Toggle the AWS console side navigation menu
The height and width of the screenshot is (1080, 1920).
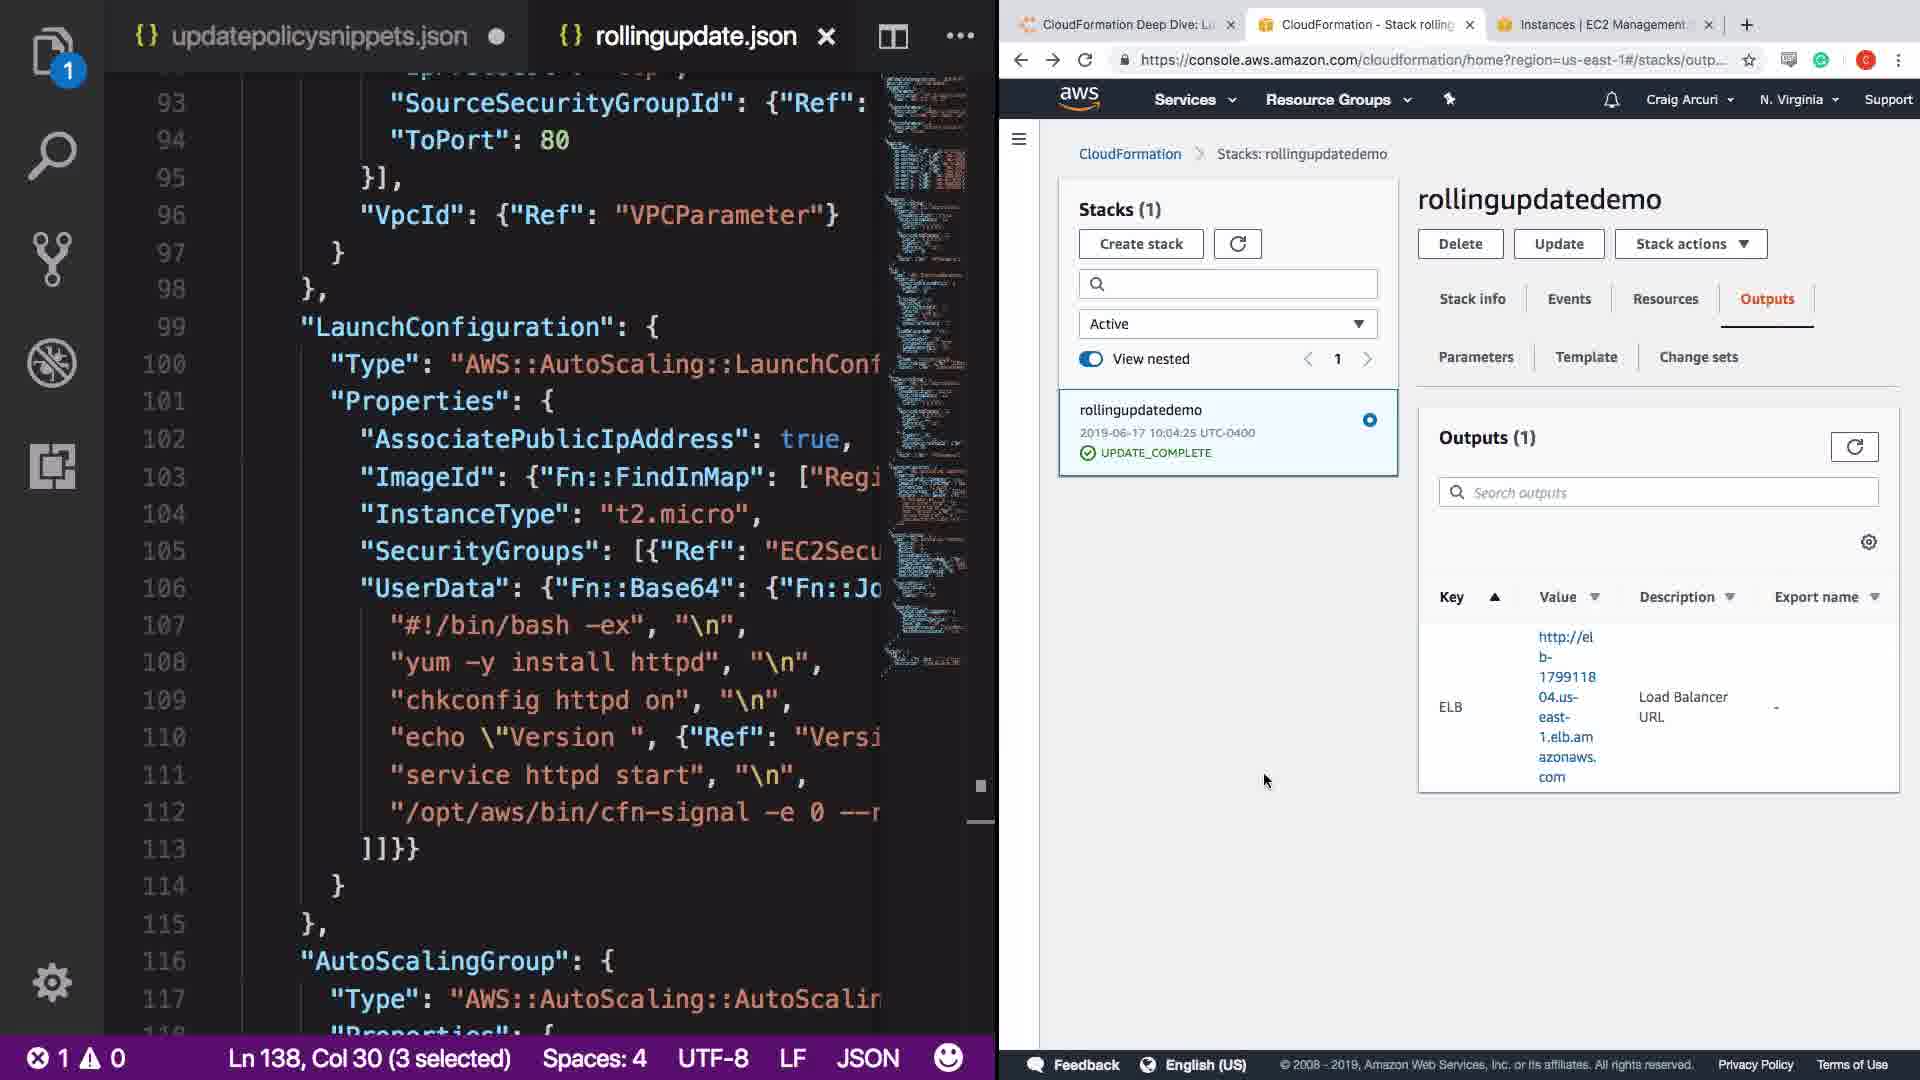click(1019, 139)
